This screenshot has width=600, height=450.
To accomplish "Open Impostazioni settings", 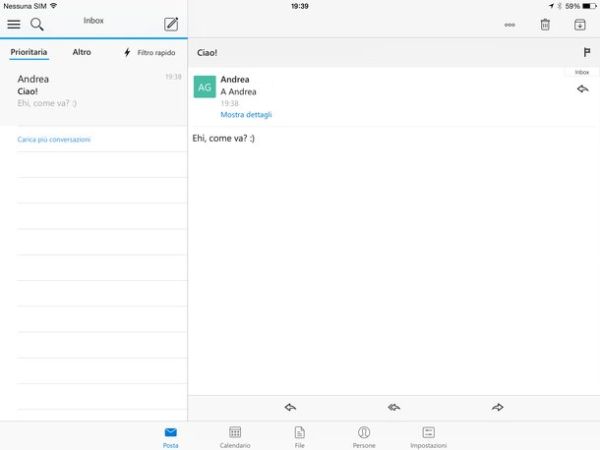I will [428, 436].
